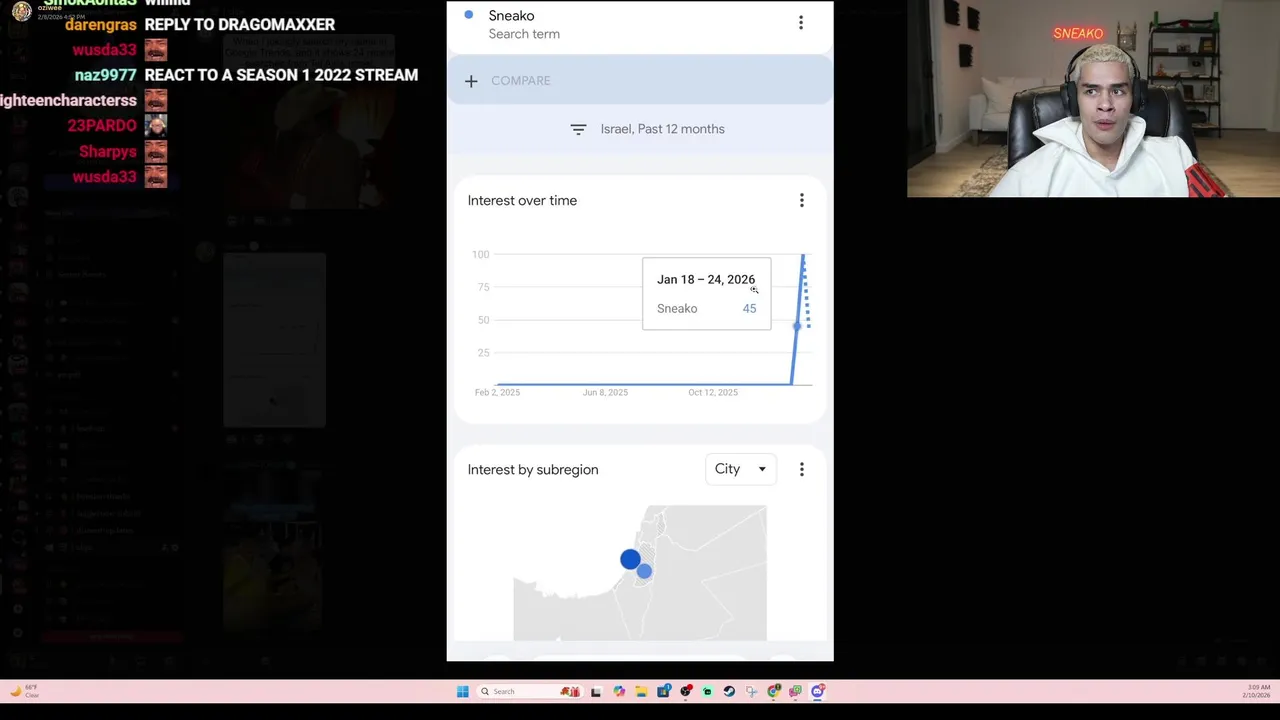Click the value 45 in chart tooltip

pyautogui.click(x=749, y=308)
